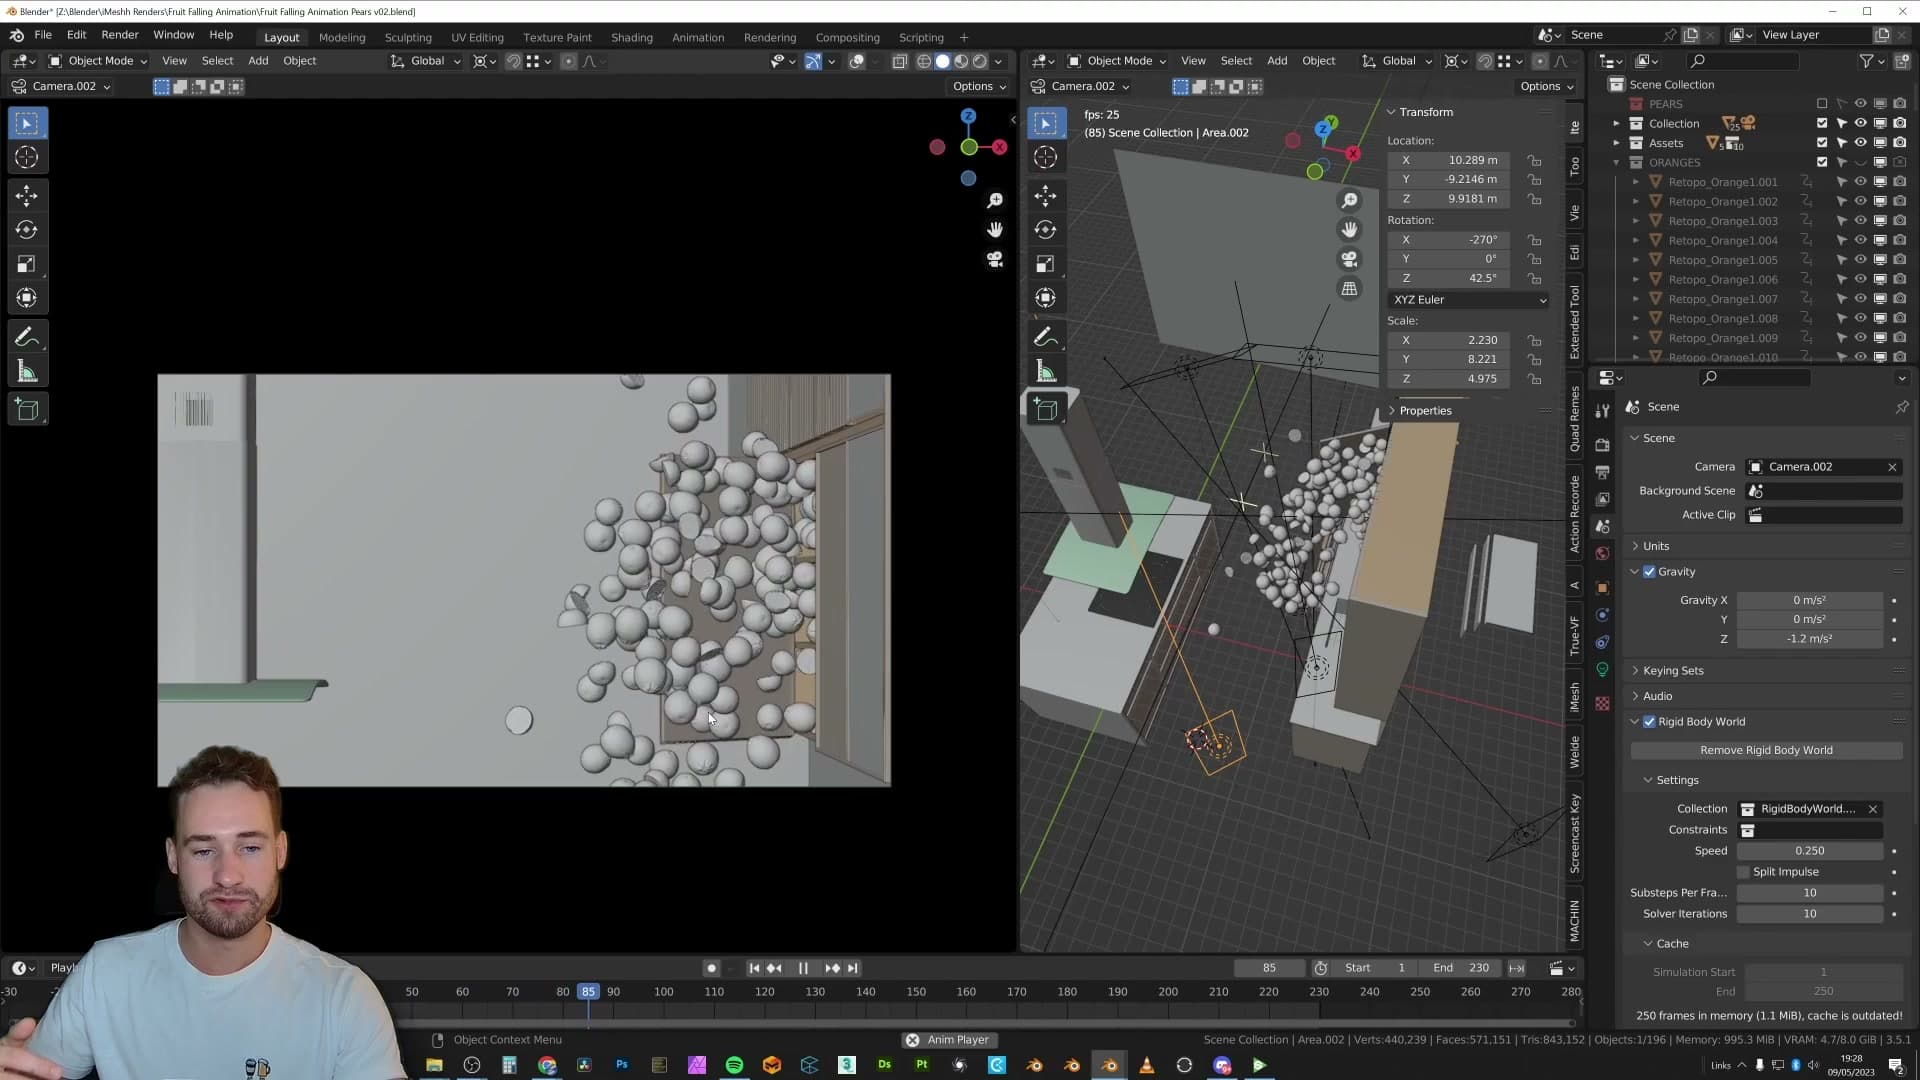Open the Render menu
1920x1080 pixels.
tap(120, 35)
